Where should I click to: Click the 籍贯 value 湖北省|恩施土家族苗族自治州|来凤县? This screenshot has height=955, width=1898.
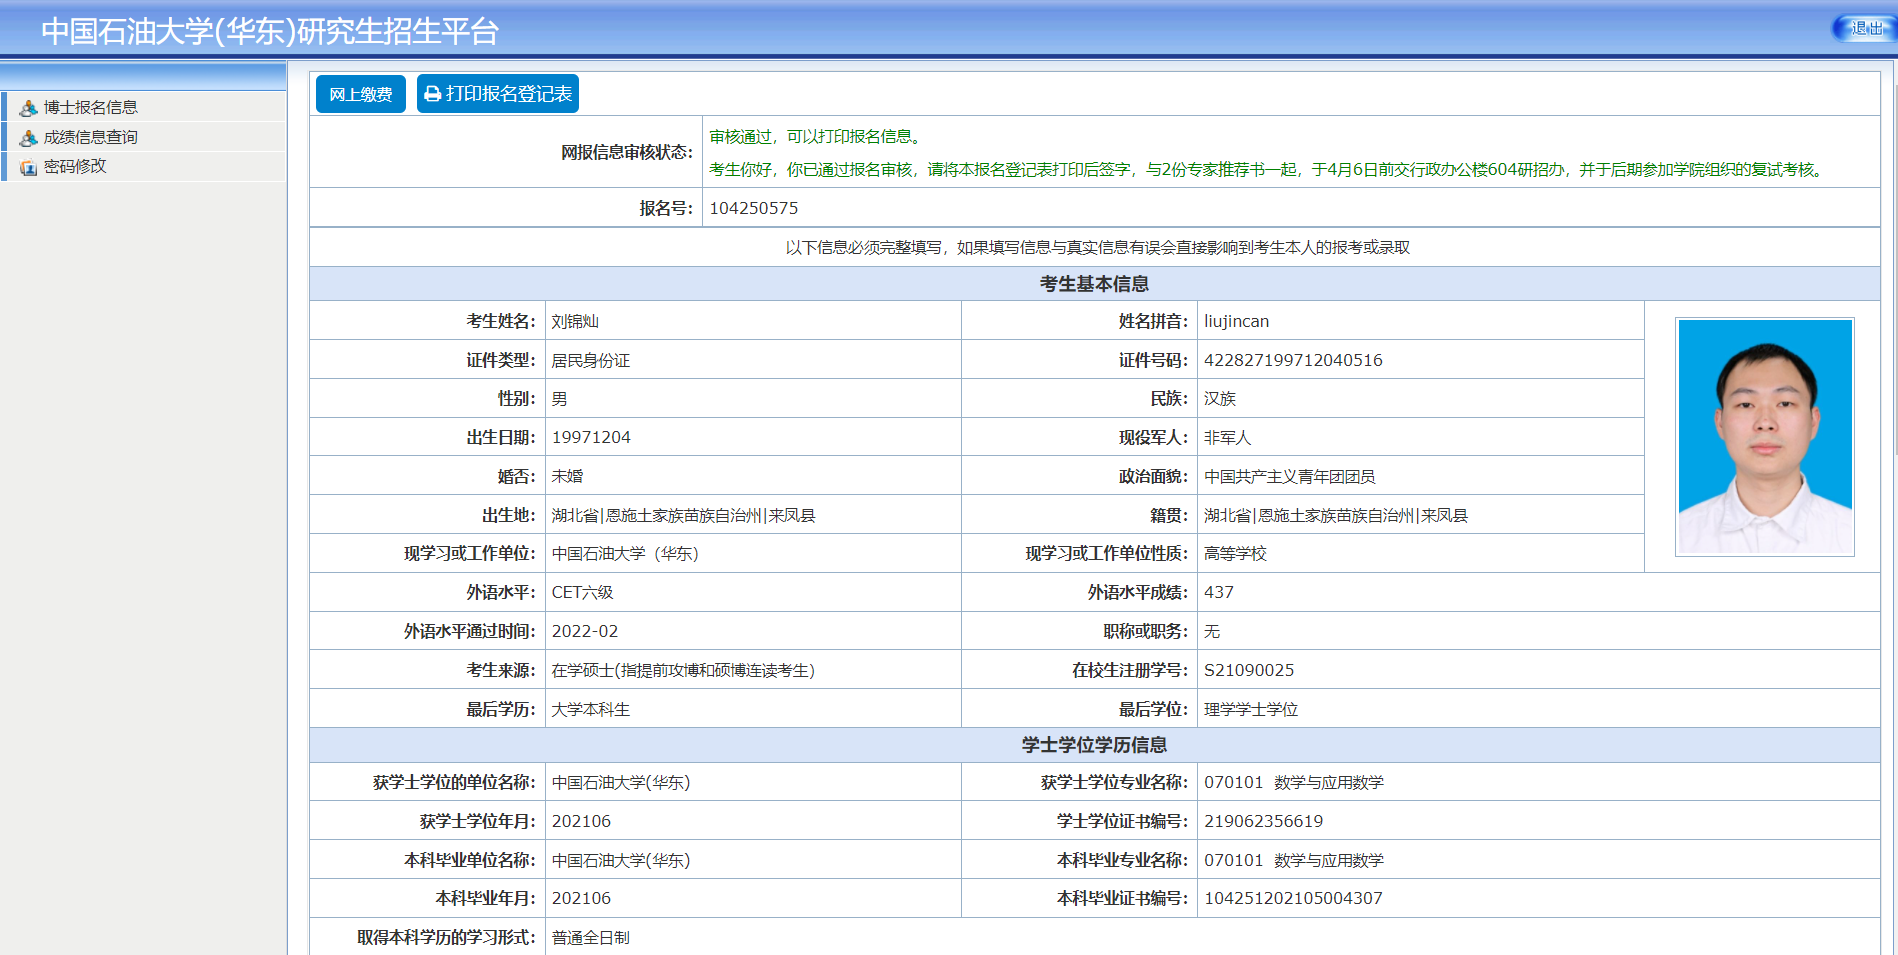1336,515
